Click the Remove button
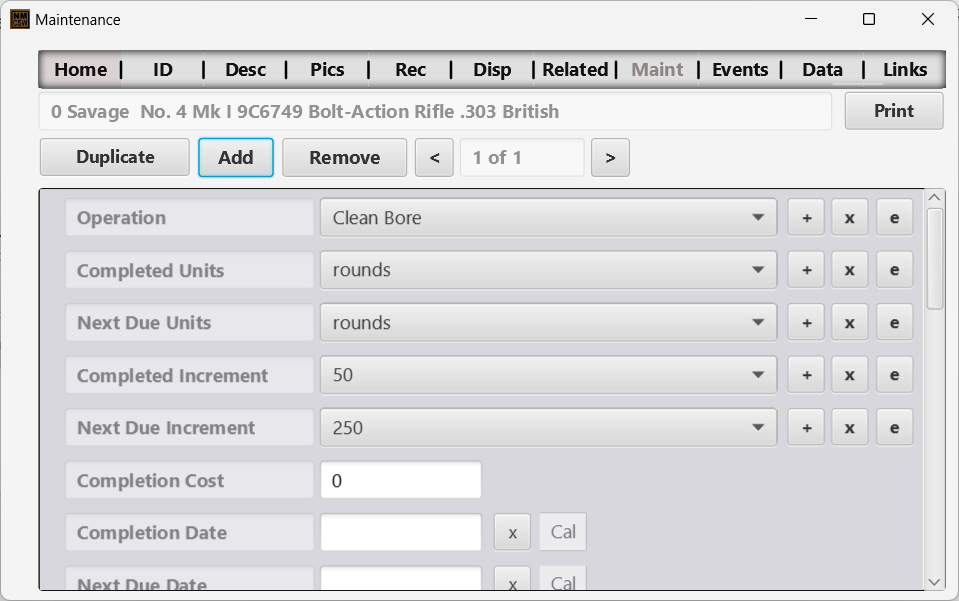959x601 pixels. tap(344, 158)
